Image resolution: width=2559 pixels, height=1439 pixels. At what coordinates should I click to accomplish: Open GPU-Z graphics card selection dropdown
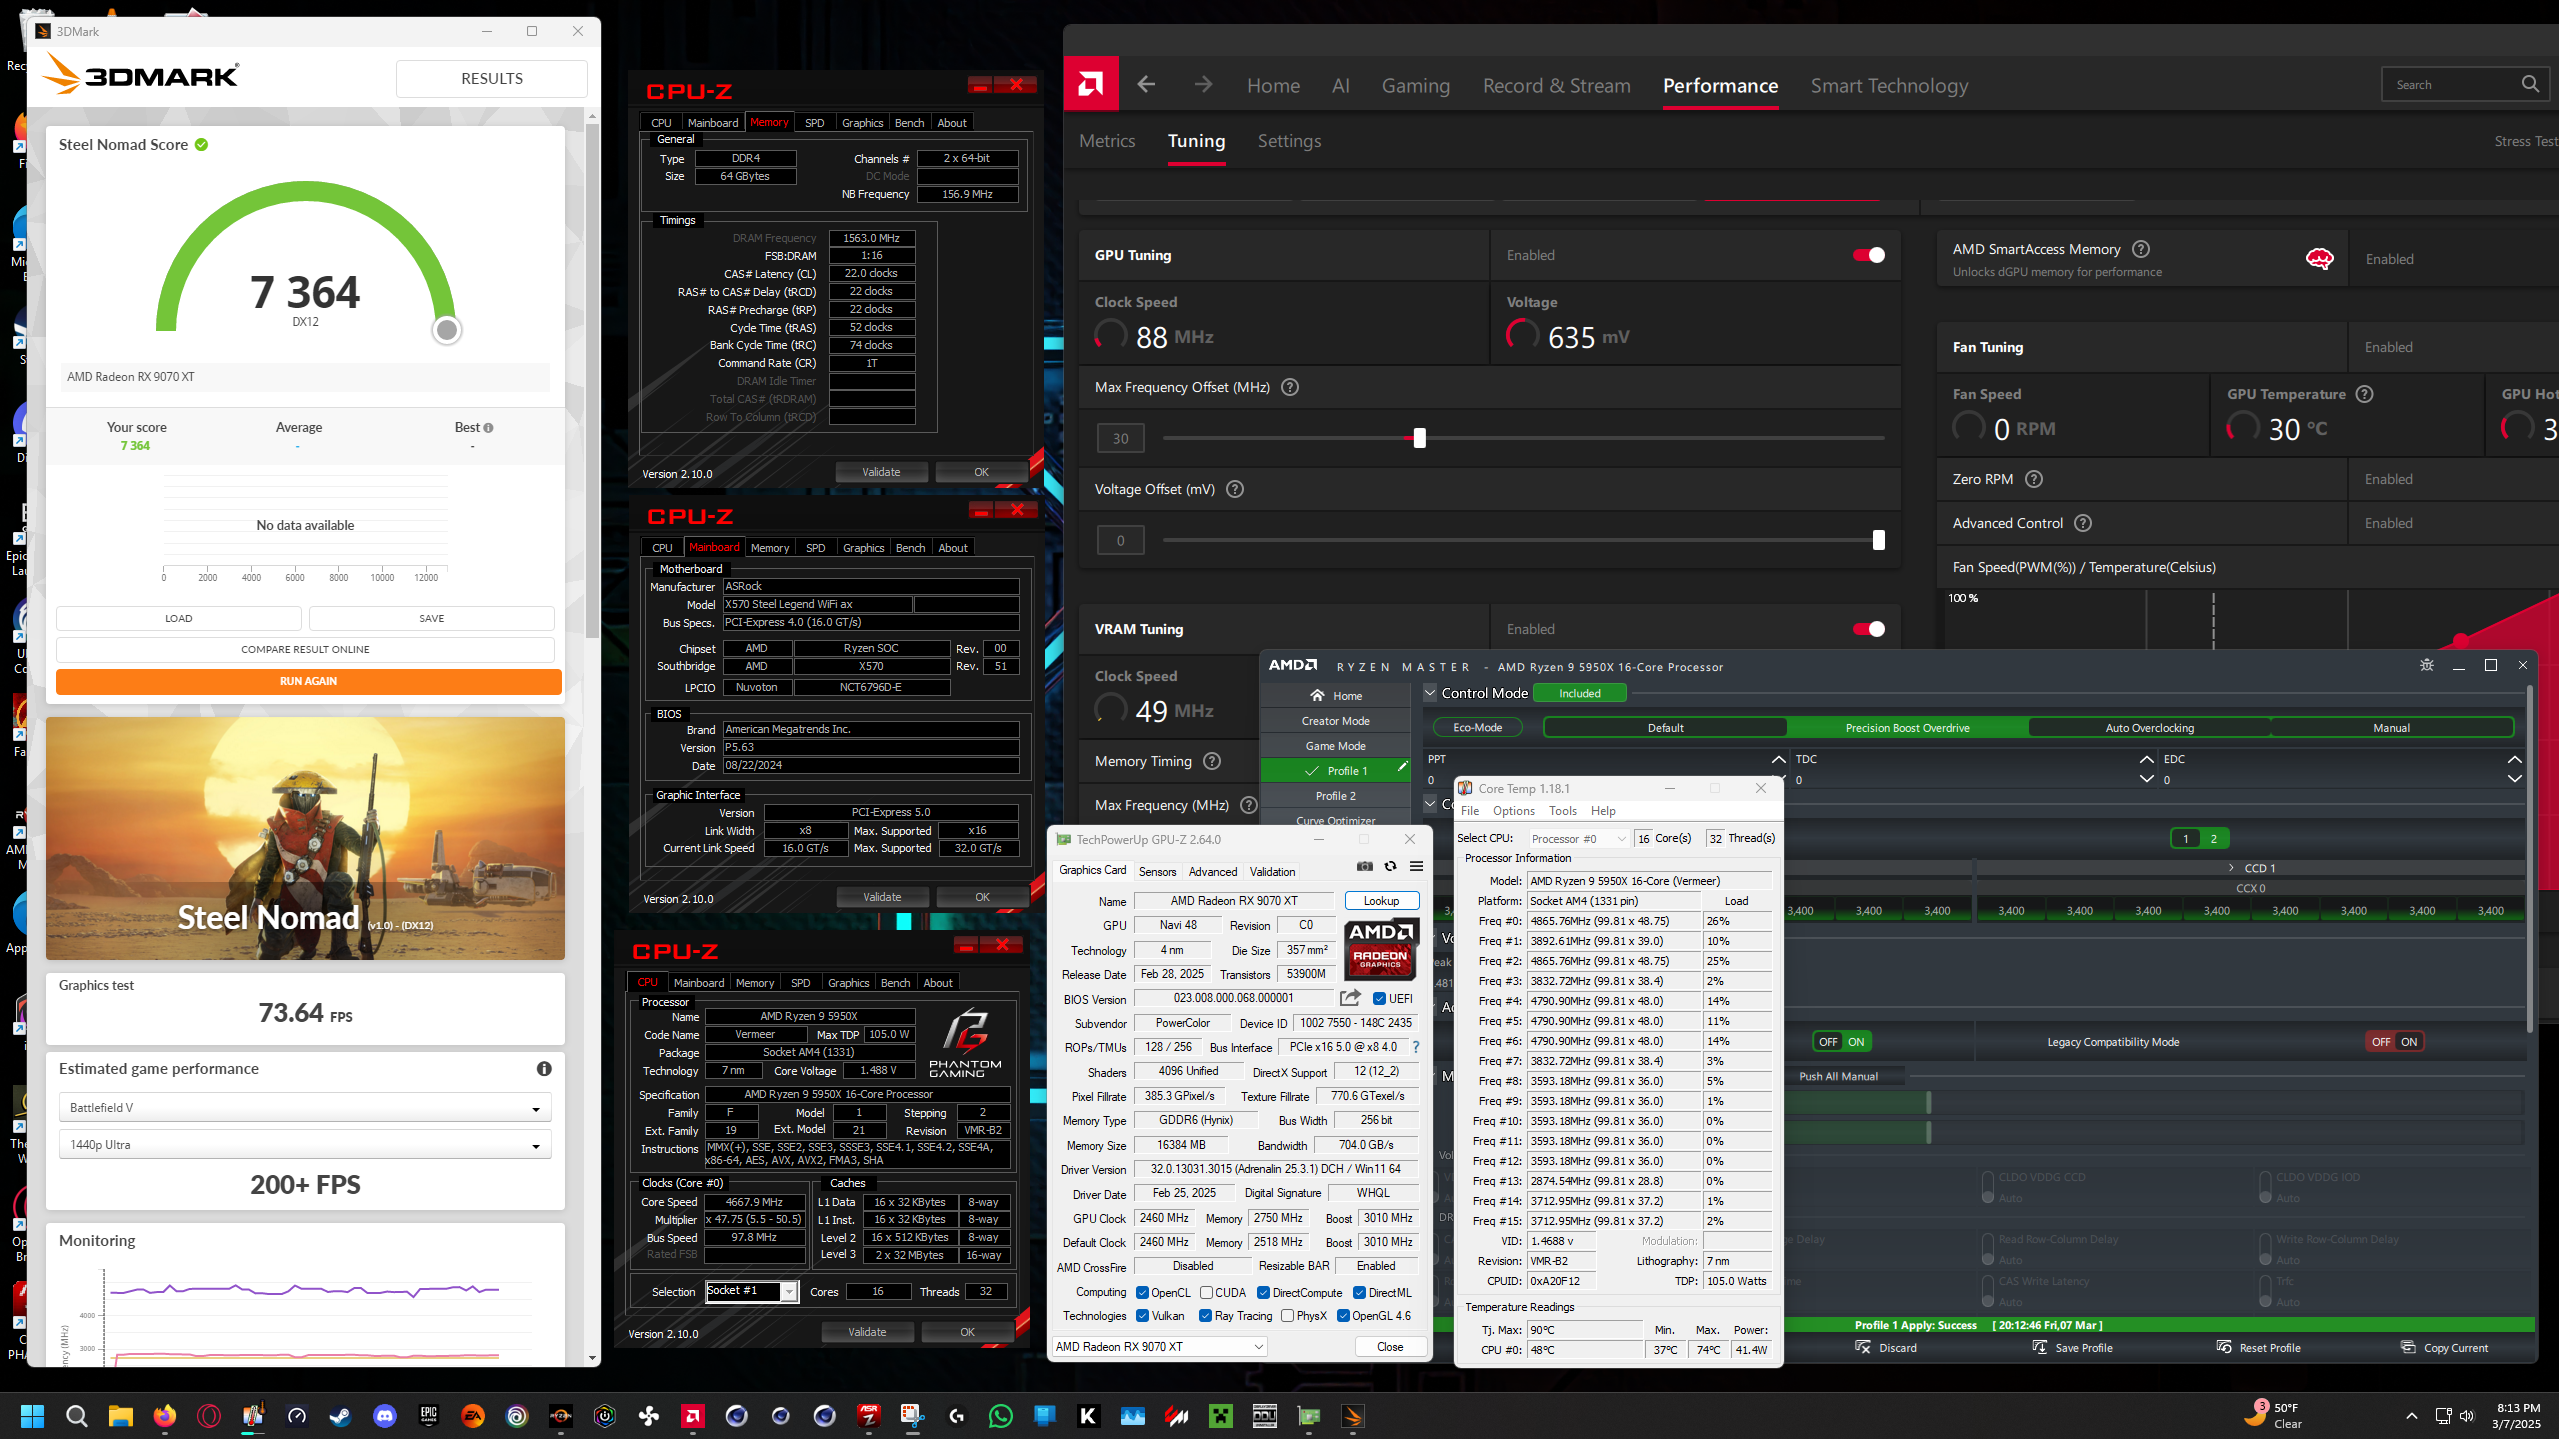[x=1159, y=1346]
